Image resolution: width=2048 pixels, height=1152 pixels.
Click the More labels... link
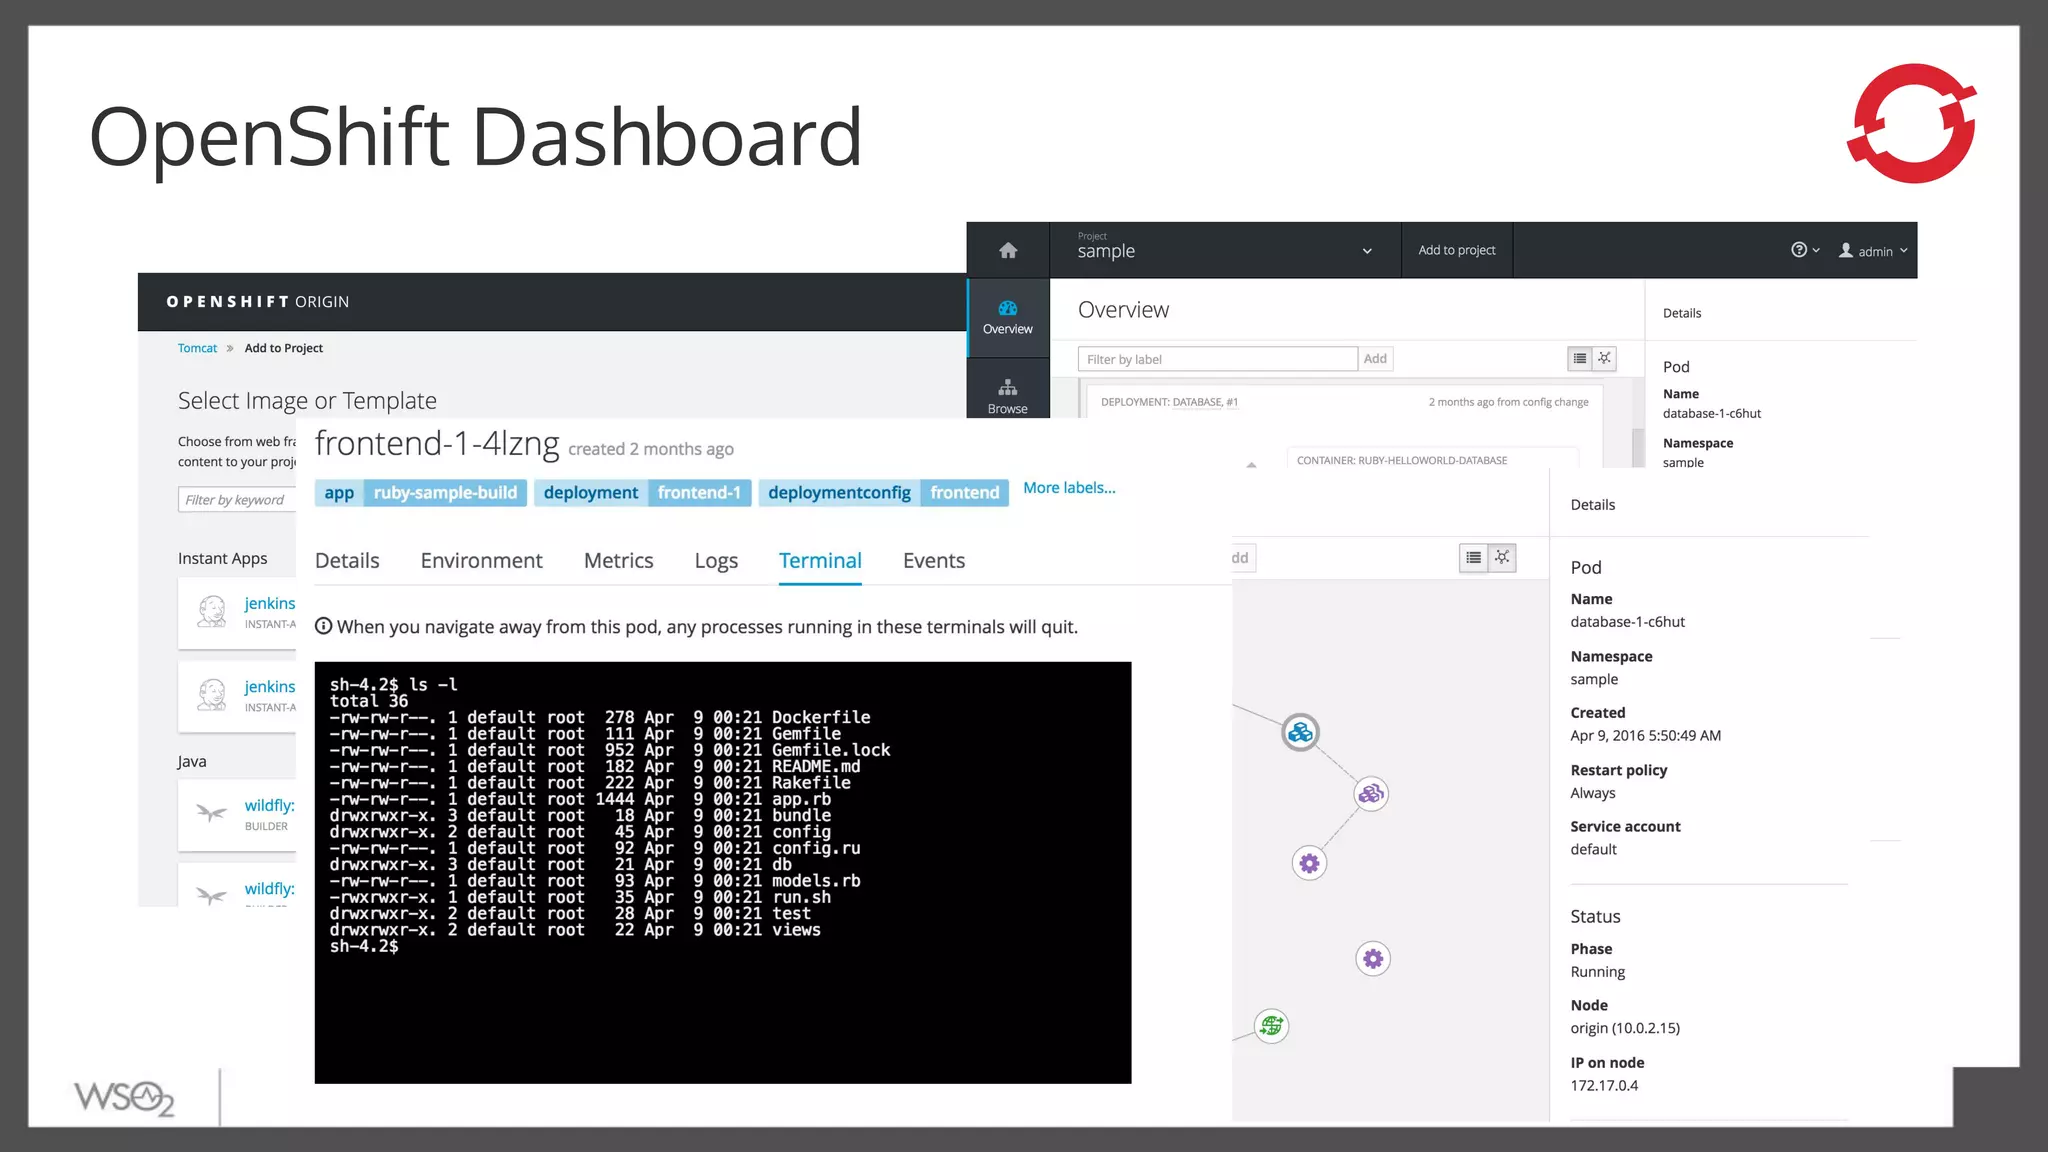(1069, 488)
